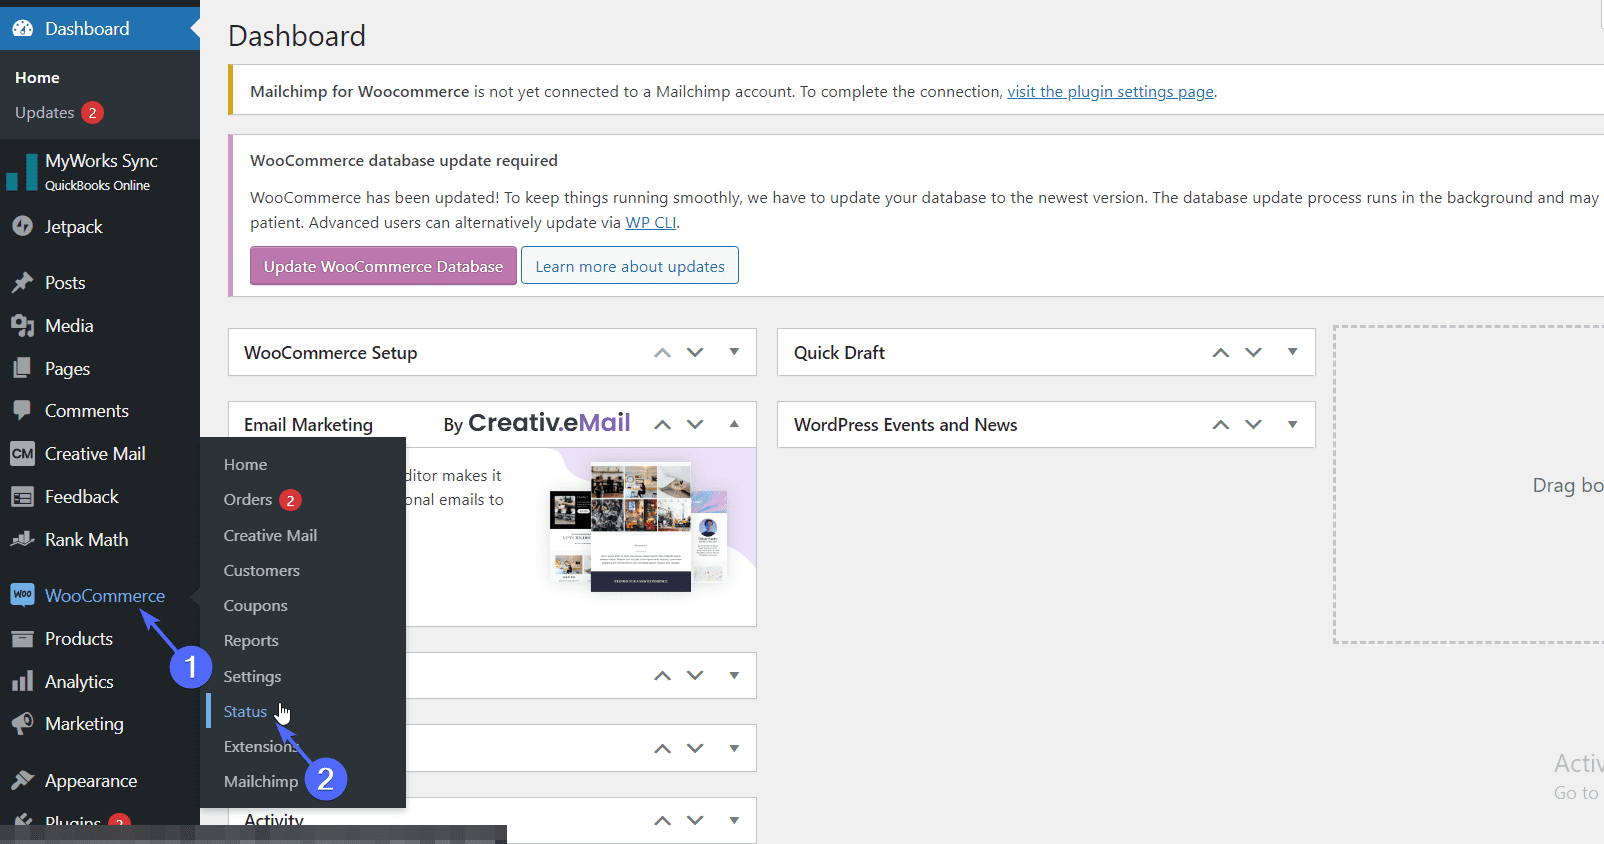Collapse the Email Marketing panel
The width and height of the screenshot is (1604, 844).
[734, 424]
